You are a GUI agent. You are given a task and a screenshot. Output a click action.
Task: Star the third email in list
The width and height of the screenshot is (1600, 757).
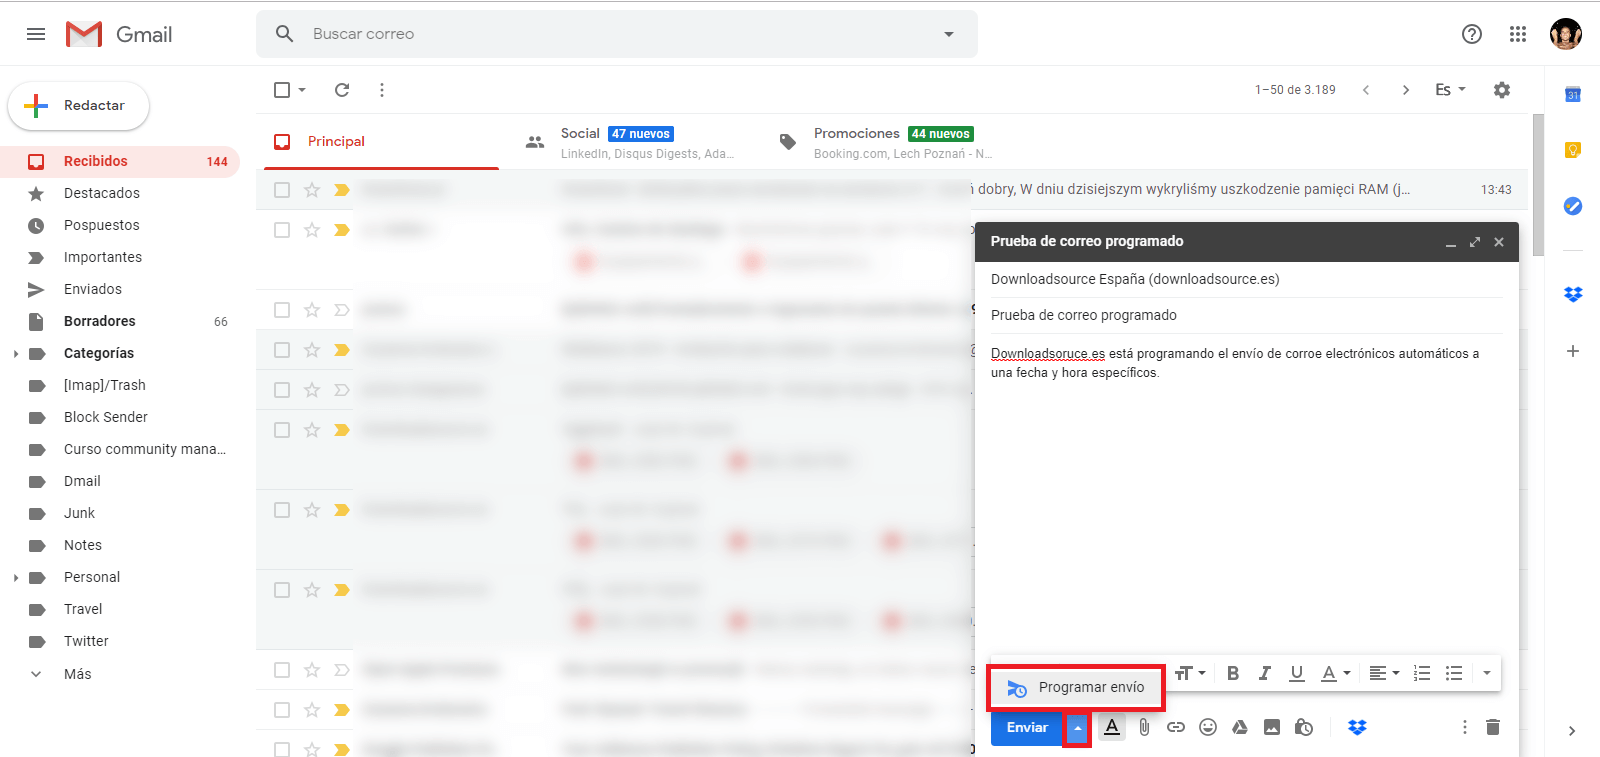point(312,310)
